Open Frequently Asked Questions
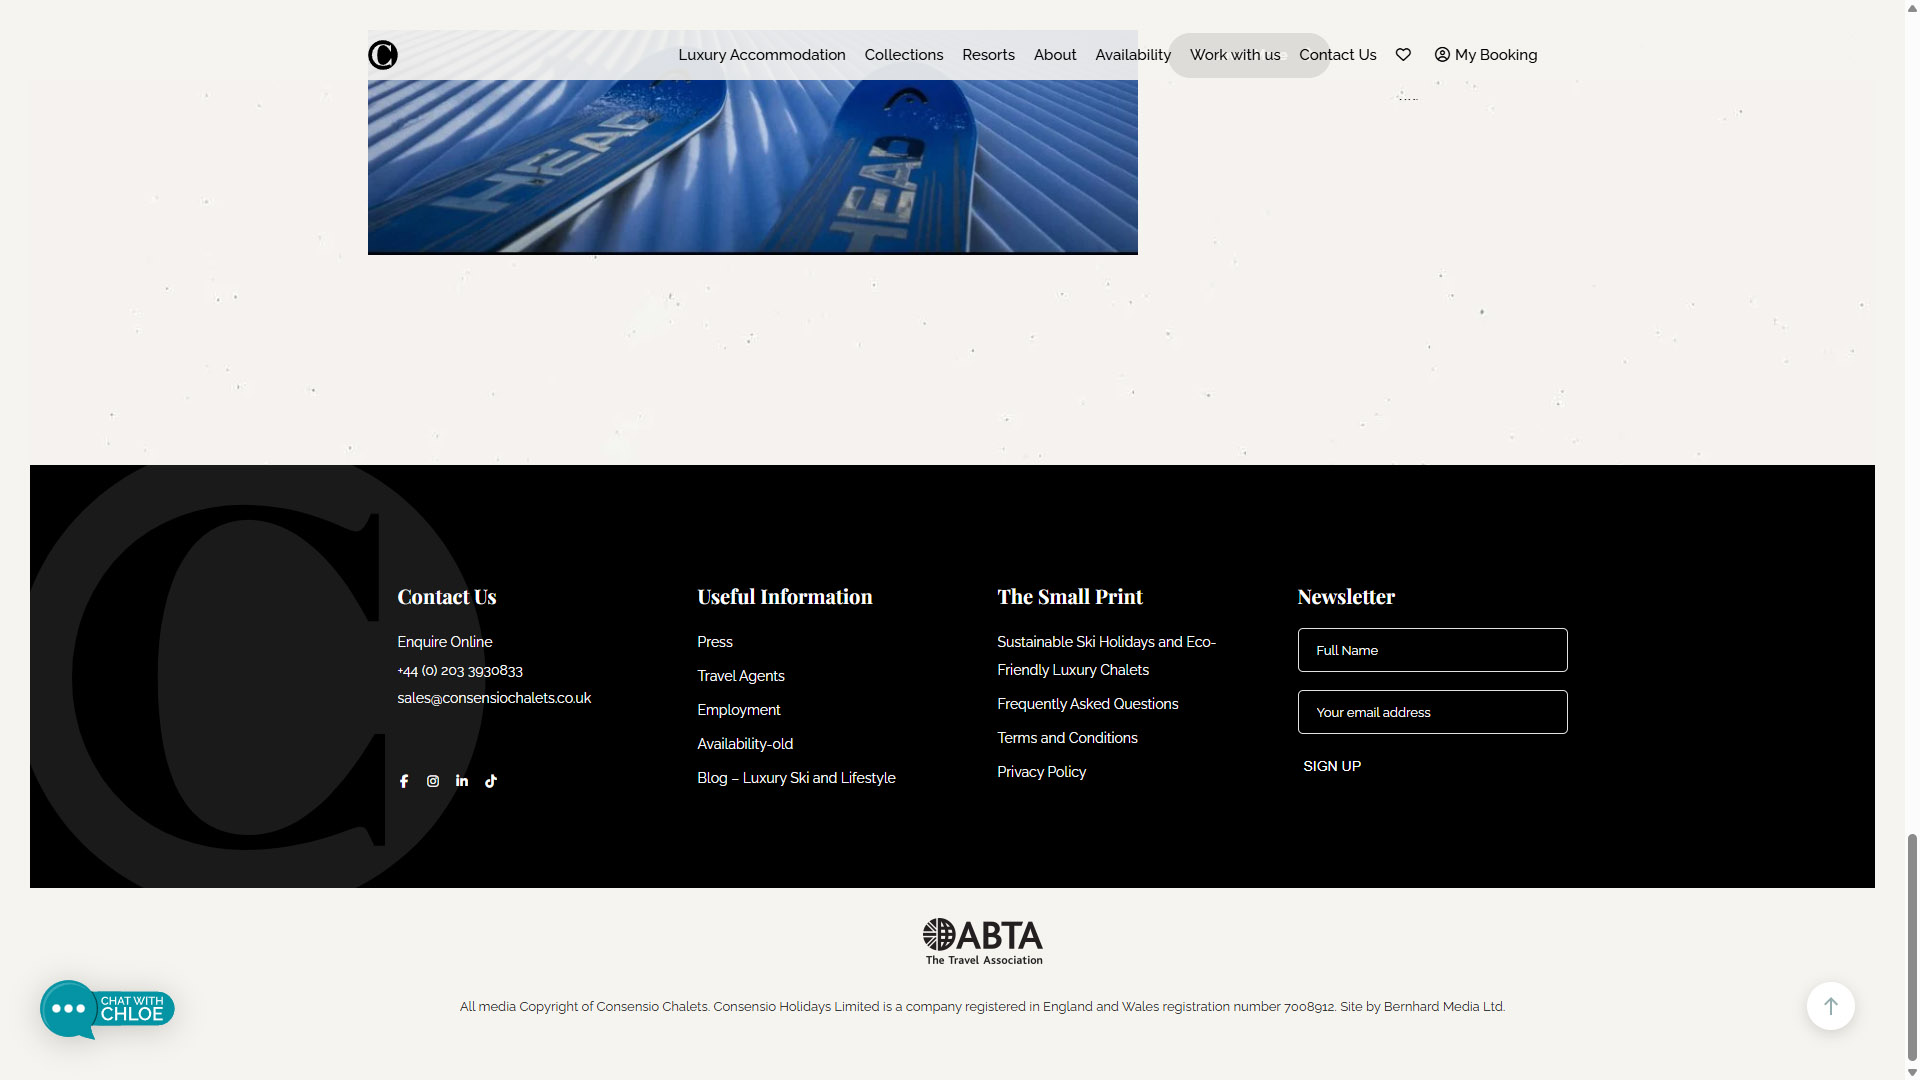The image size is (1920, 1080). coord(1088,704)
